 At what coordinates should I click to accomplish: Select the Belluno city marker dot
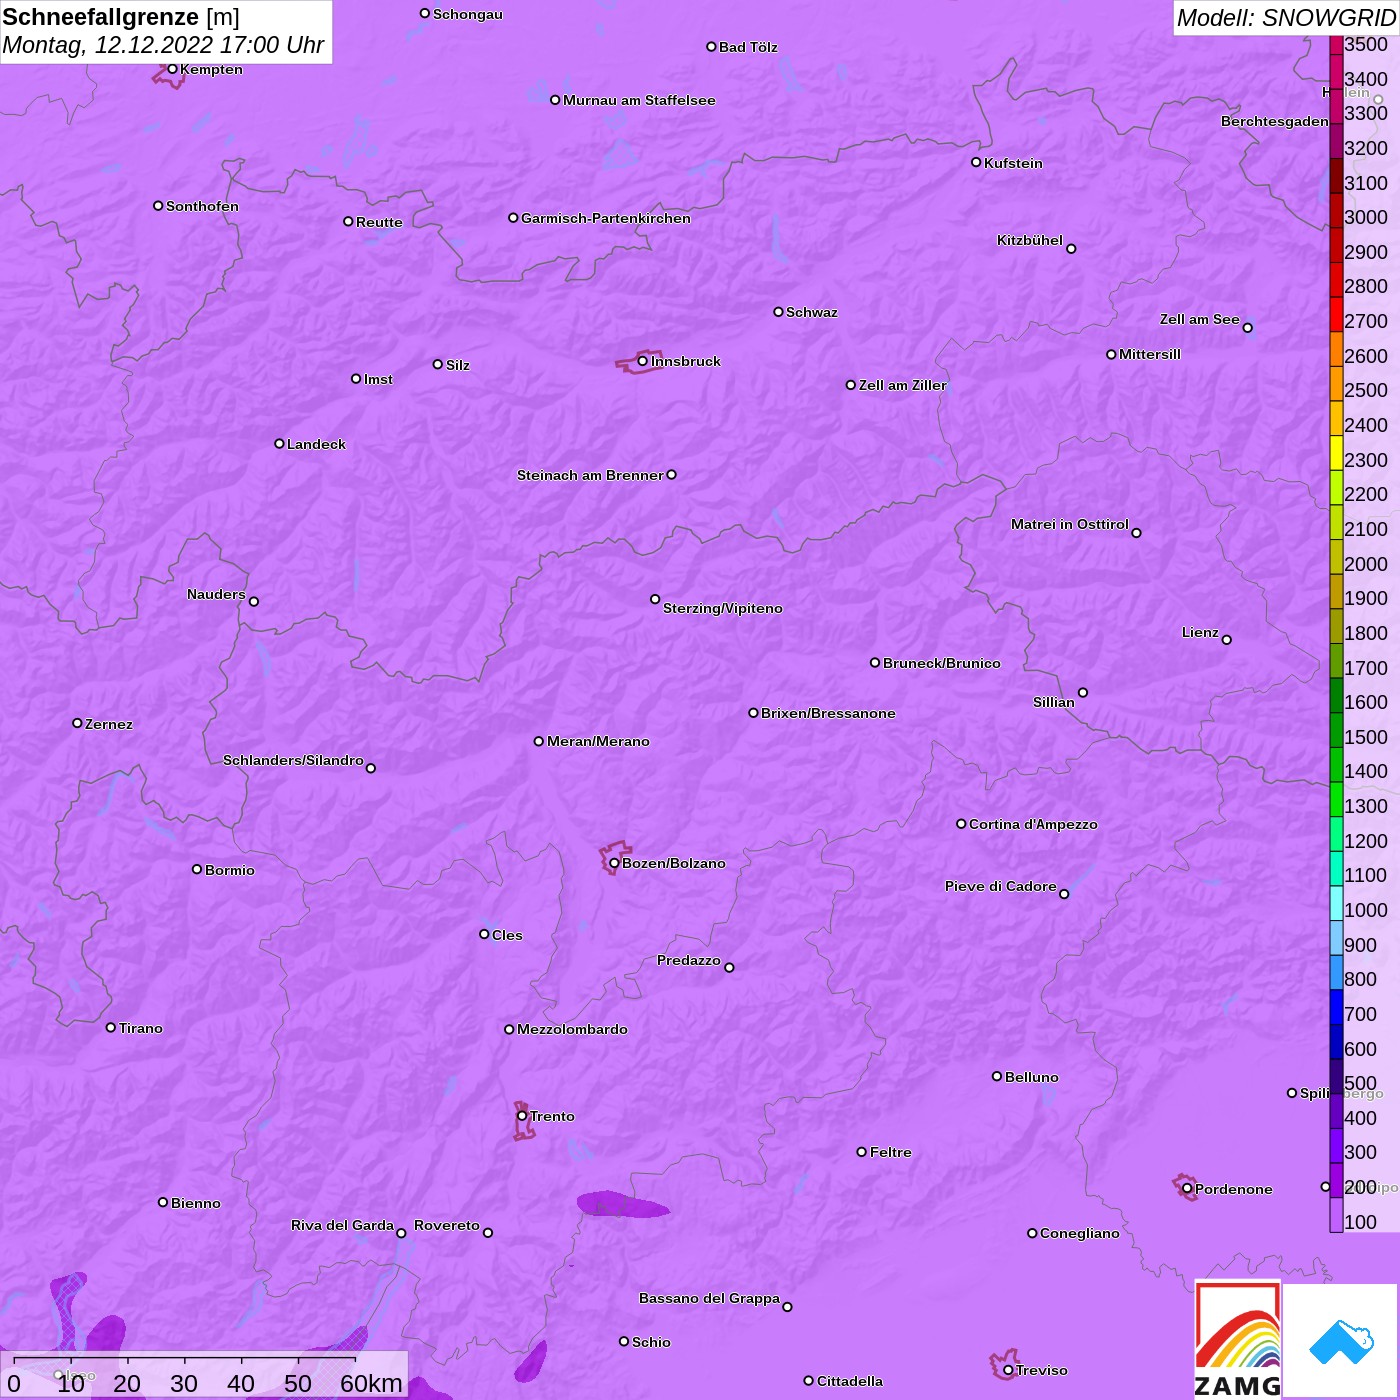[997, 1076]
